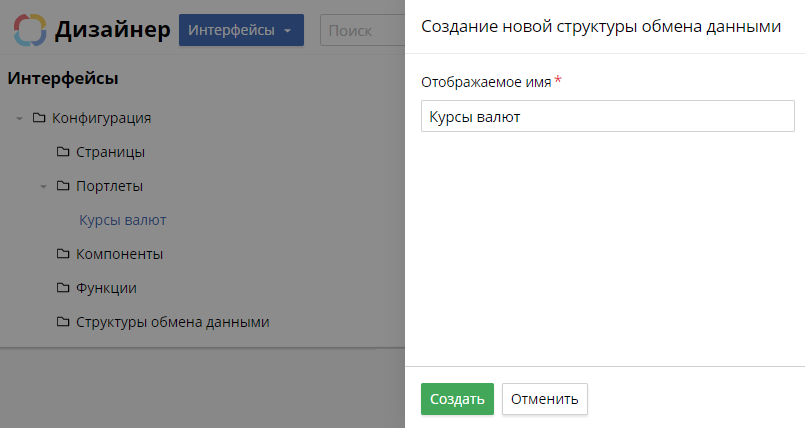Select the Курсы валют portlet item
The height and width of the screenshot is (428, 805).
tap(123, 220)
